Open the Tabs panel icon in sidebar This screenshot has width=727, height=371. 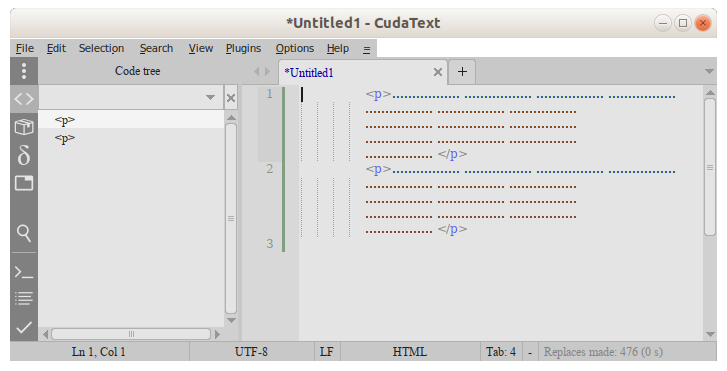24,183
